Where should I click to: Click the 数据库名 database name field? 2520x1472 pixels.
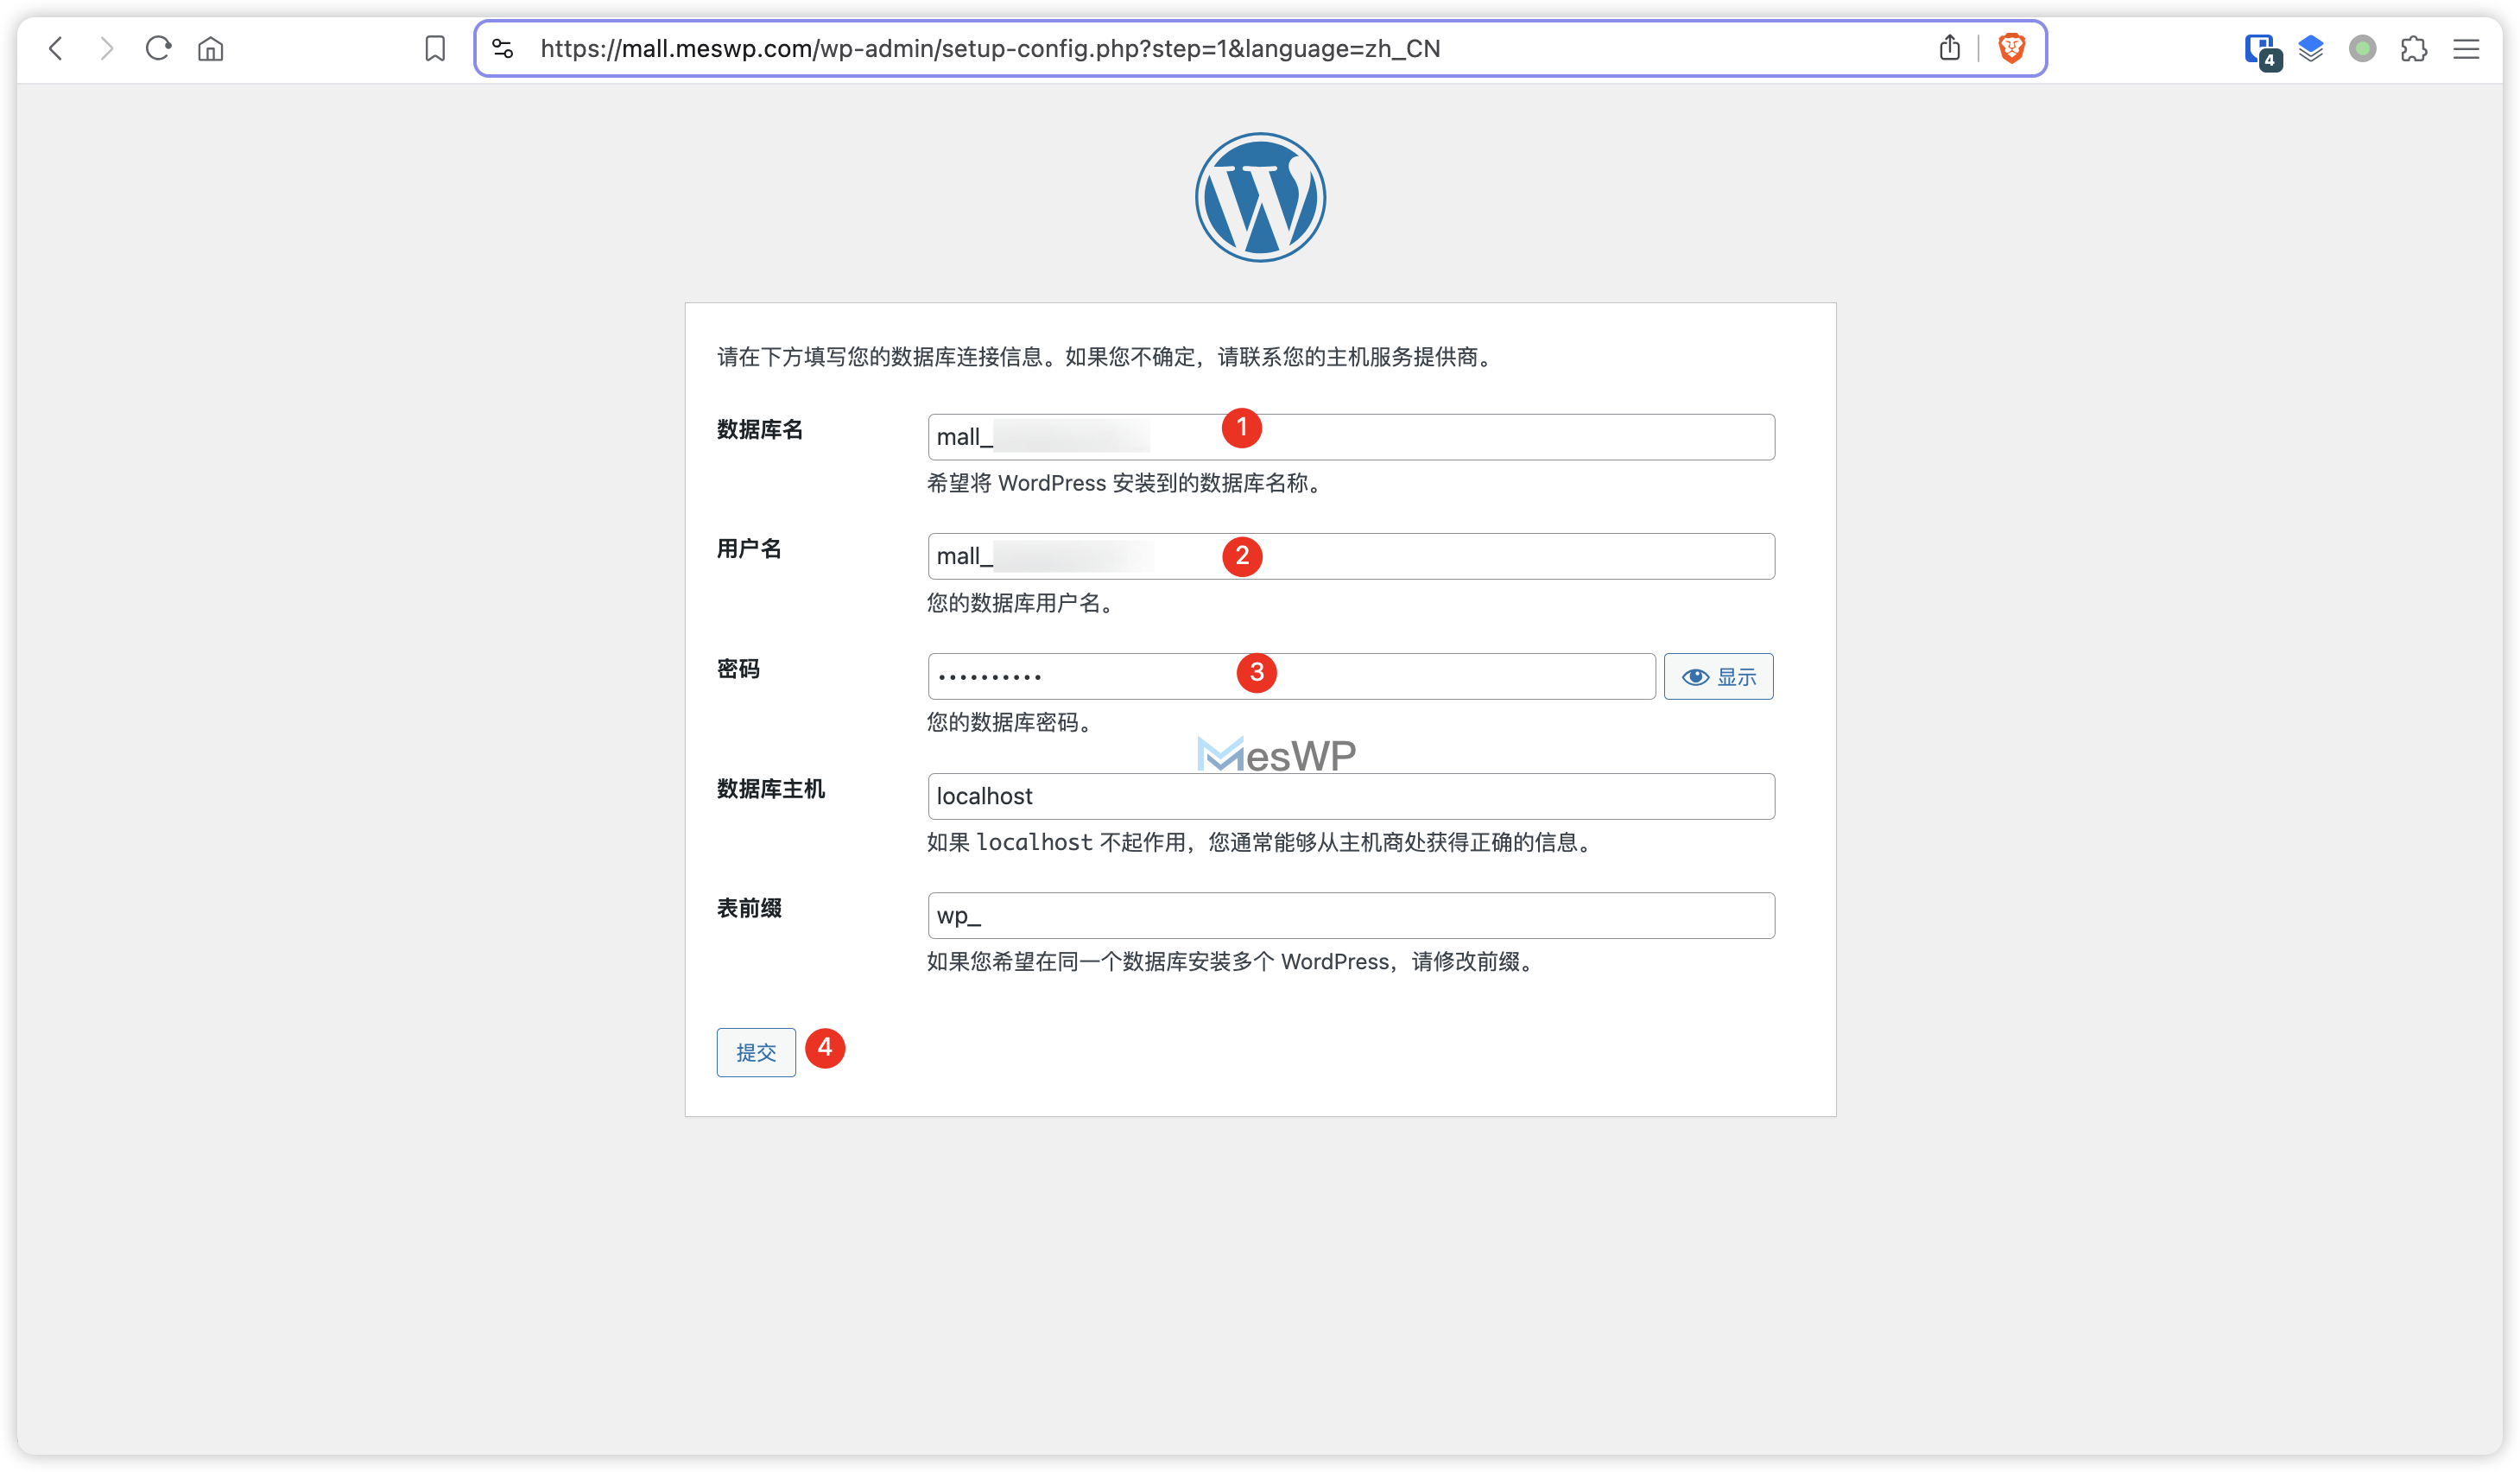[x=1351, y=437]
